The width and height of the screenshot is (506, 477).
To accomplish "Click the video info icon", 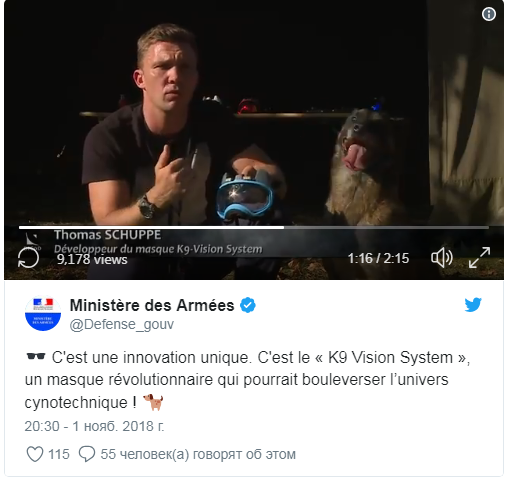I will 489,14.
